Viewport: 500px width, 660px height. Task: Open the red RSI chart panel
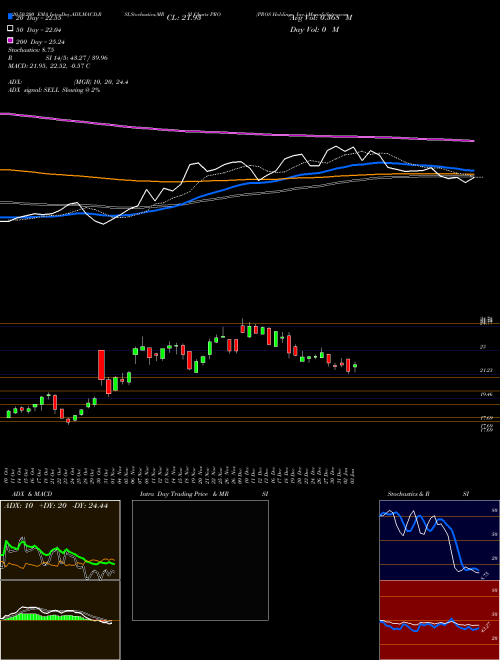tap(439, 620)
